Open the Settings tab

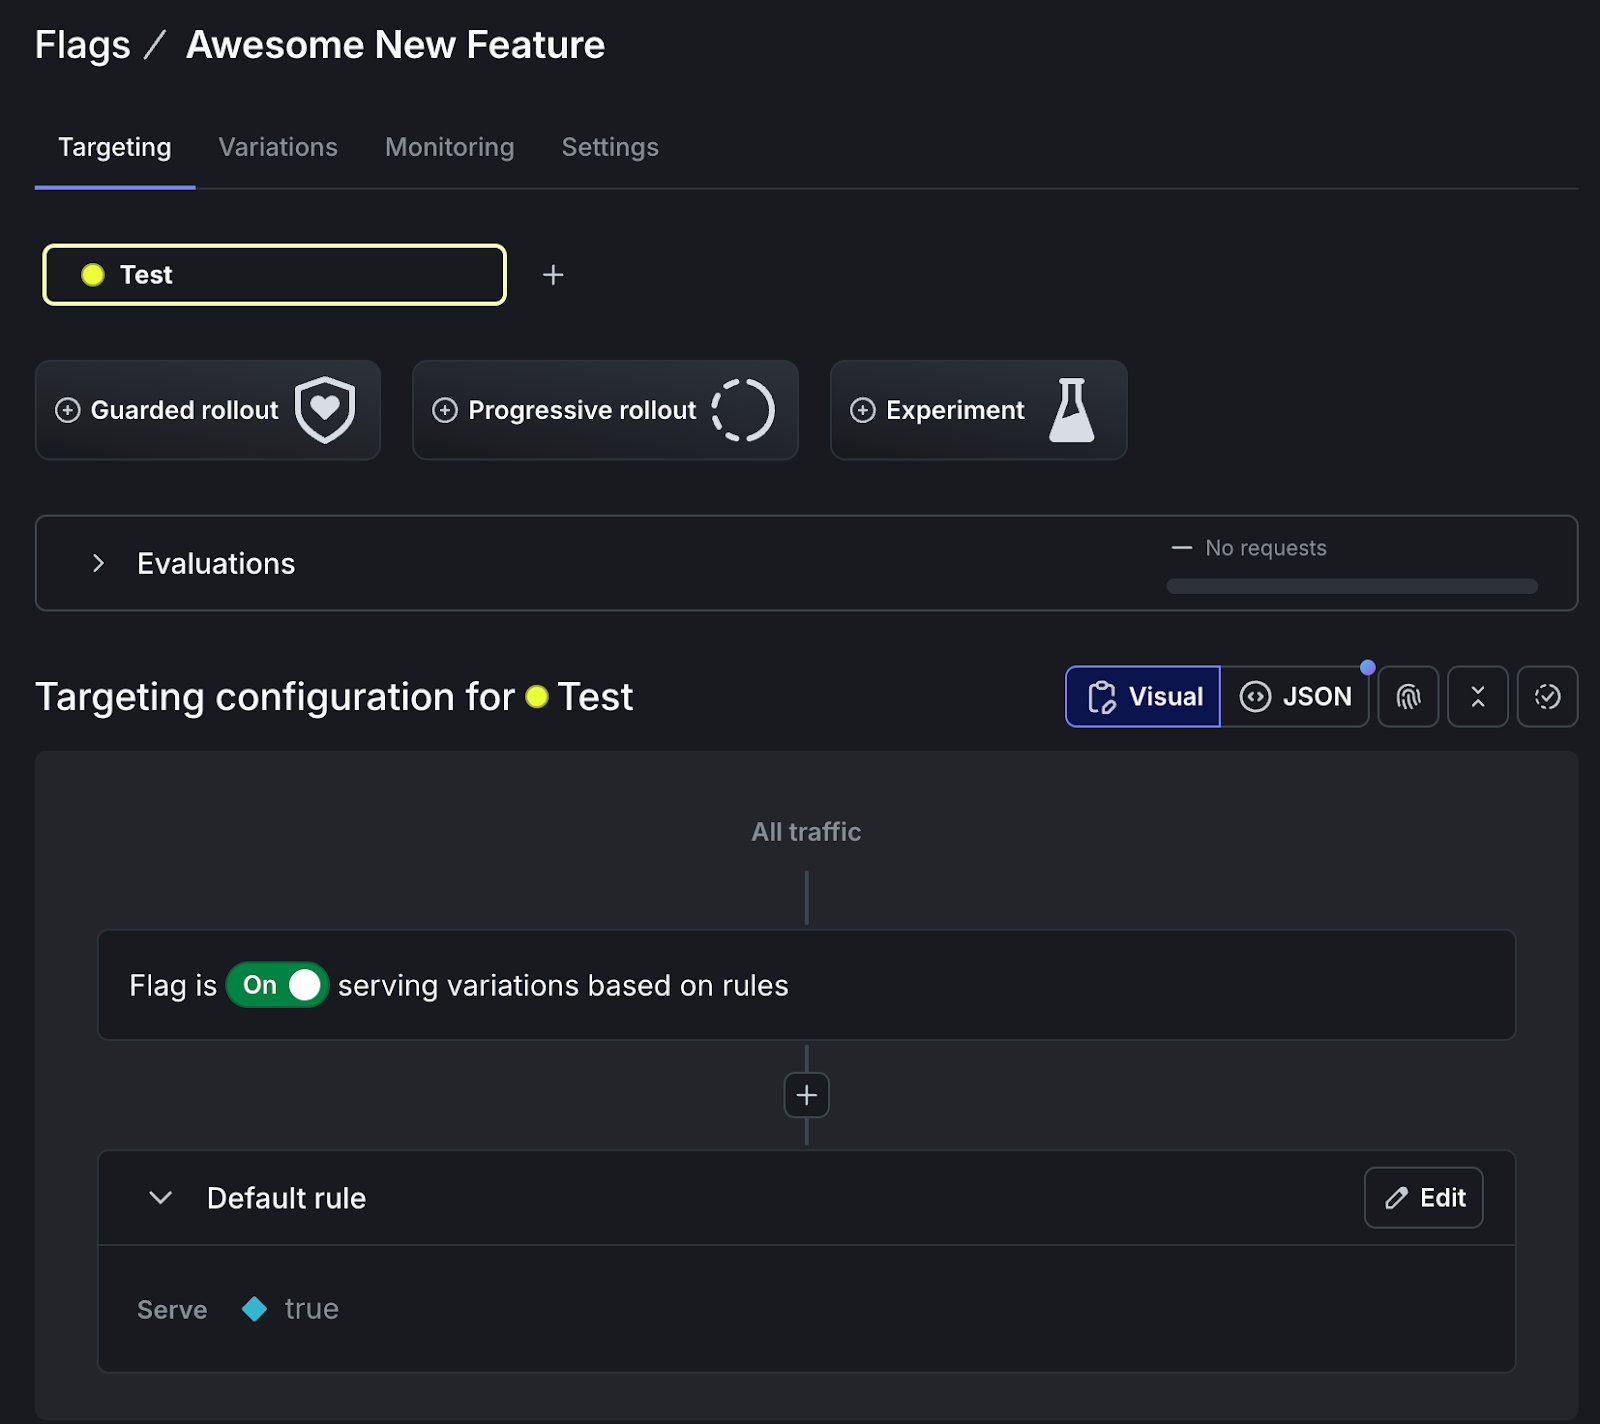click(610, 147)
